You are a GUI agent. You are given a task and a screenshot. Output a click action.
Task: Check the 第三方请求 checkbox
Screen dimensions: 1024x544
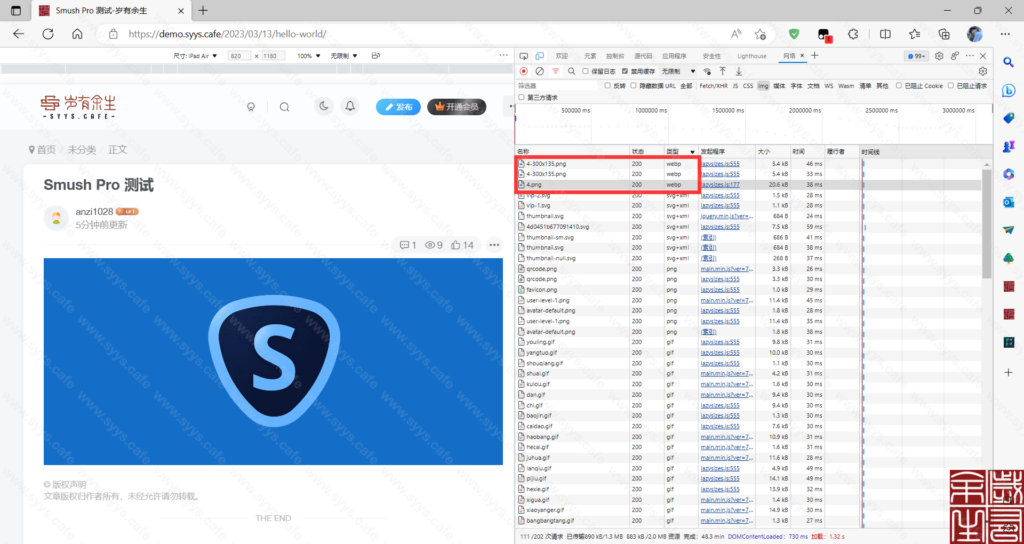click(x=522, y=98)
